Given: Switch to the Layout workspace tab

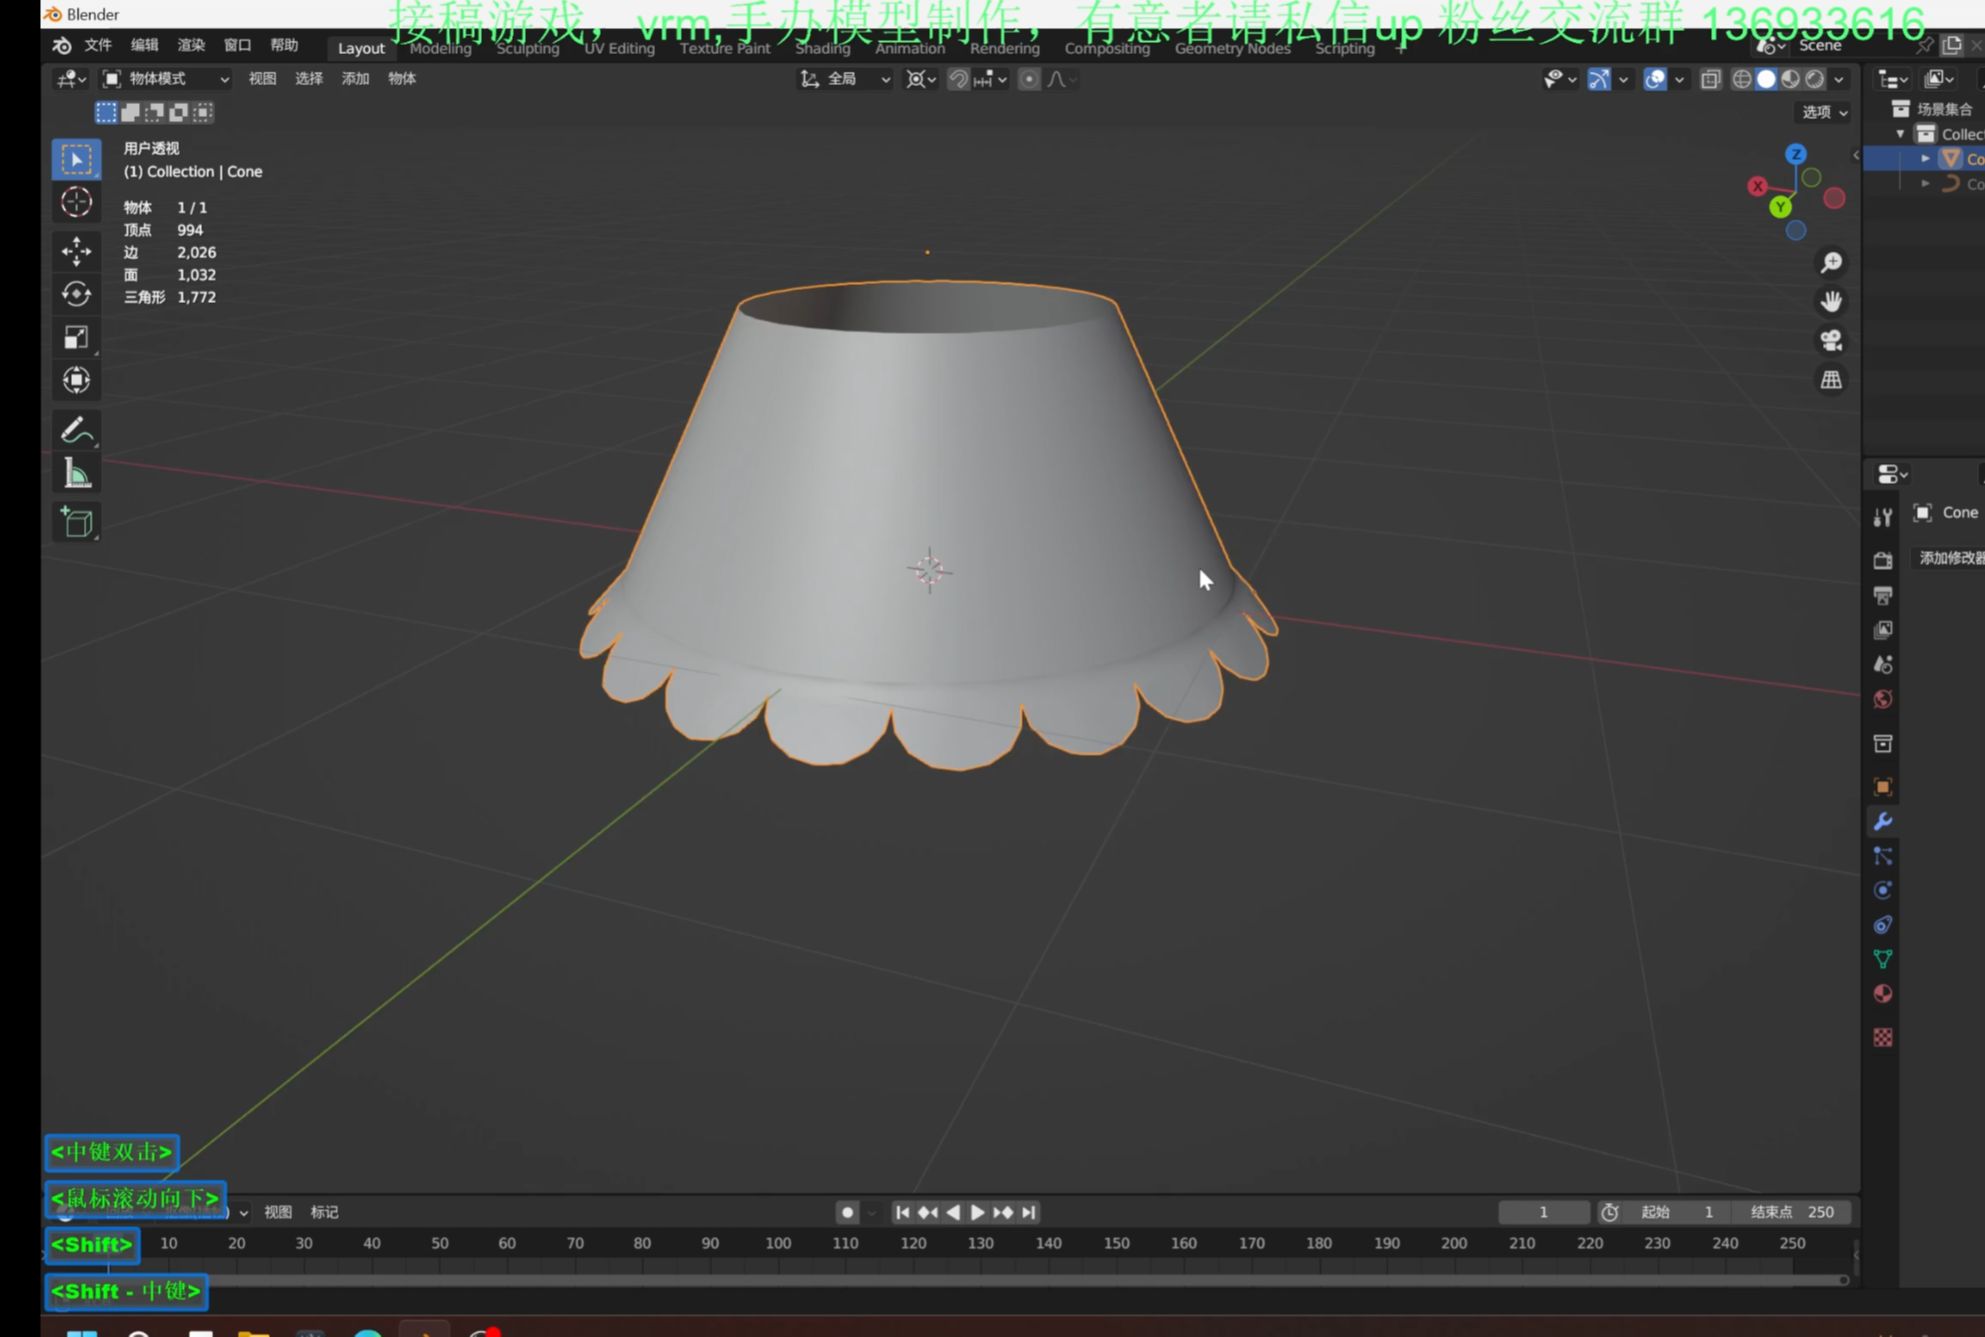Looking at the screenshot, I should [x=361, y=48].
